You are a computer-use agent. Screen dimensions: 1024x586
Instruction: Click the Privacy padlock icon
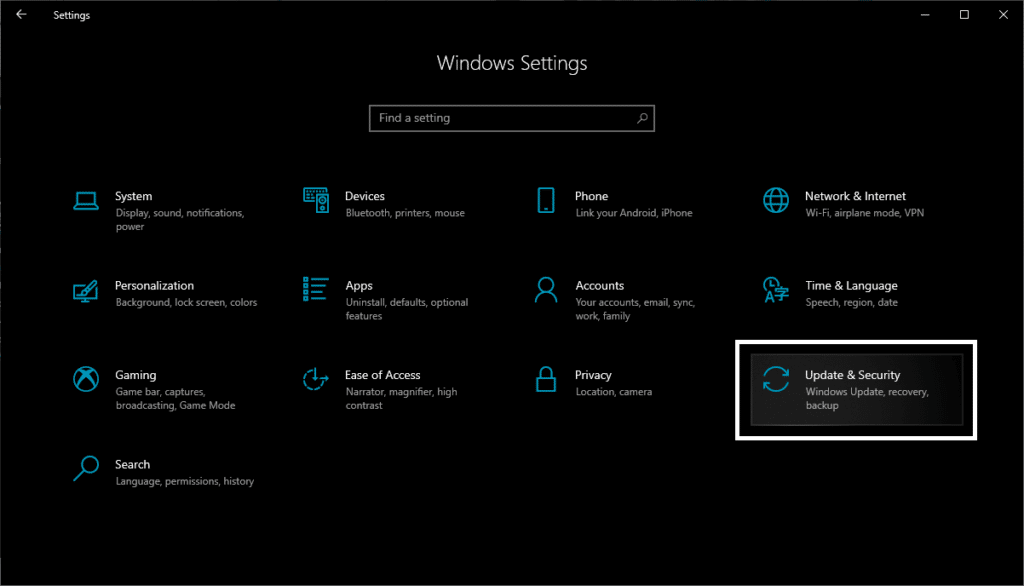(546, 379)
